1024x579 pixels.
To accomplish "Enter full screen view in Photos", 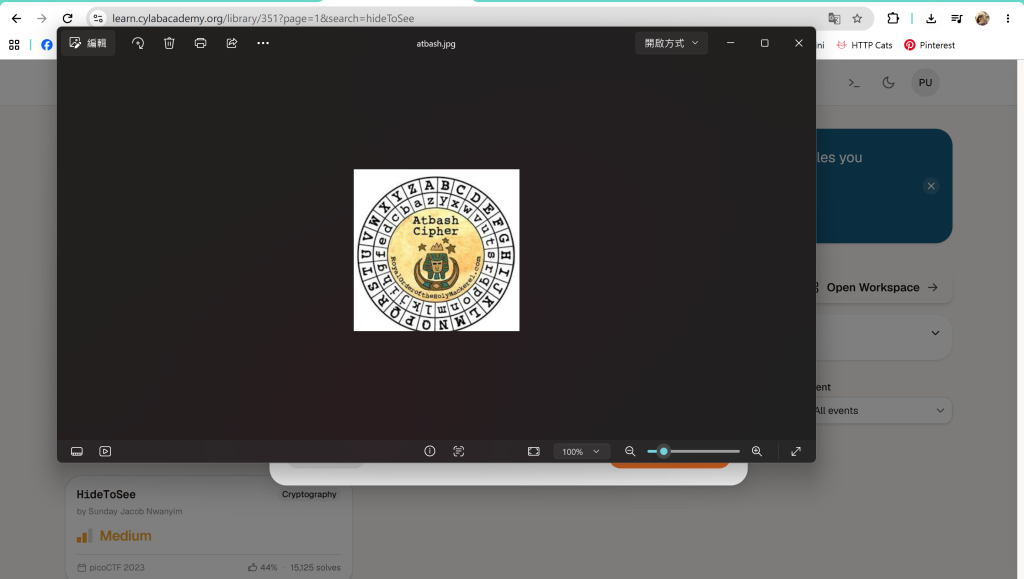I will coord(796,452).
